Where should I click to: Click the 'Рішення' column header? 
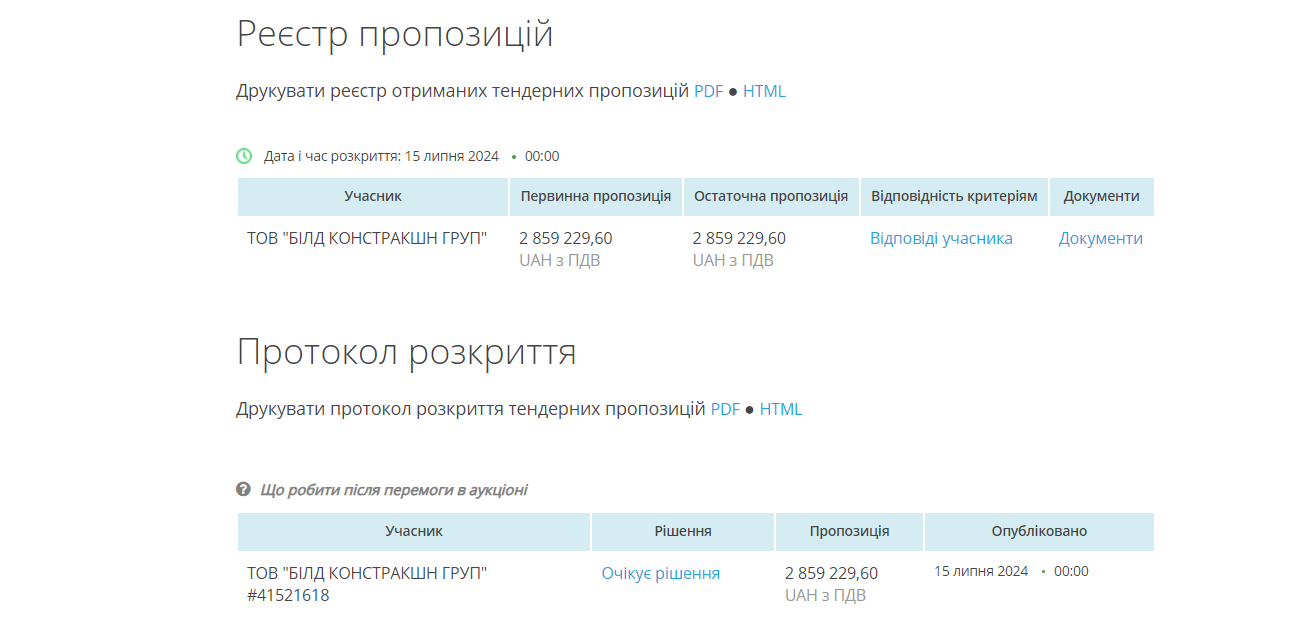(x=682, y=531)
